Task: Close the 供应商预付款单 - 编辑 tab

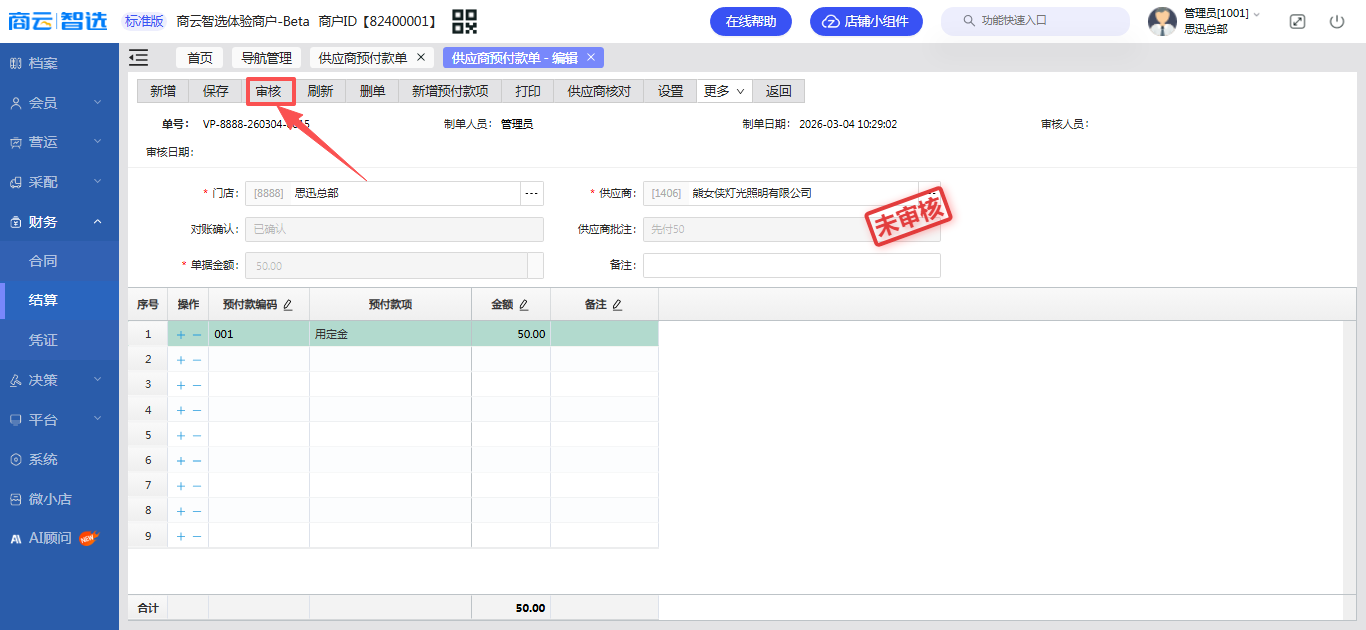Action: click(x=591, y=58)
